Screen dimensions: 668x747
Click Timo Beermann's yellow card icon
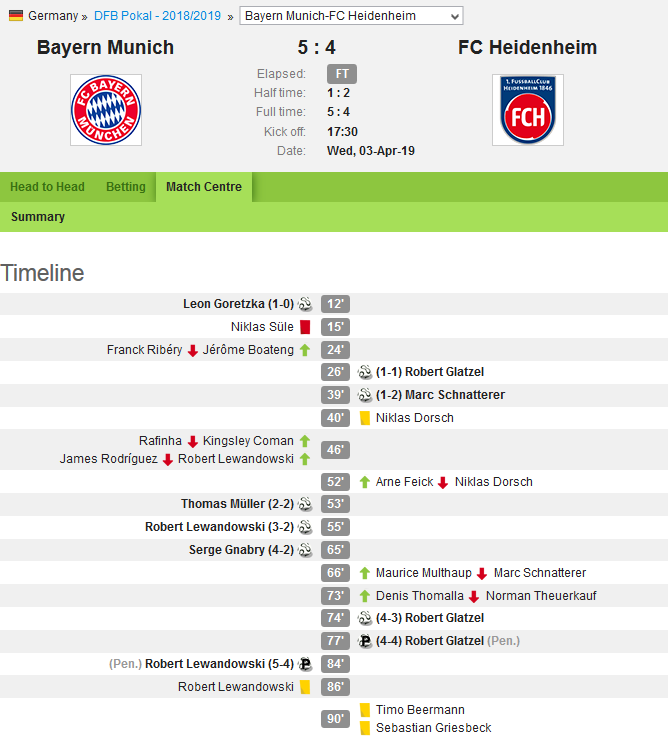[x=365, y=710]
